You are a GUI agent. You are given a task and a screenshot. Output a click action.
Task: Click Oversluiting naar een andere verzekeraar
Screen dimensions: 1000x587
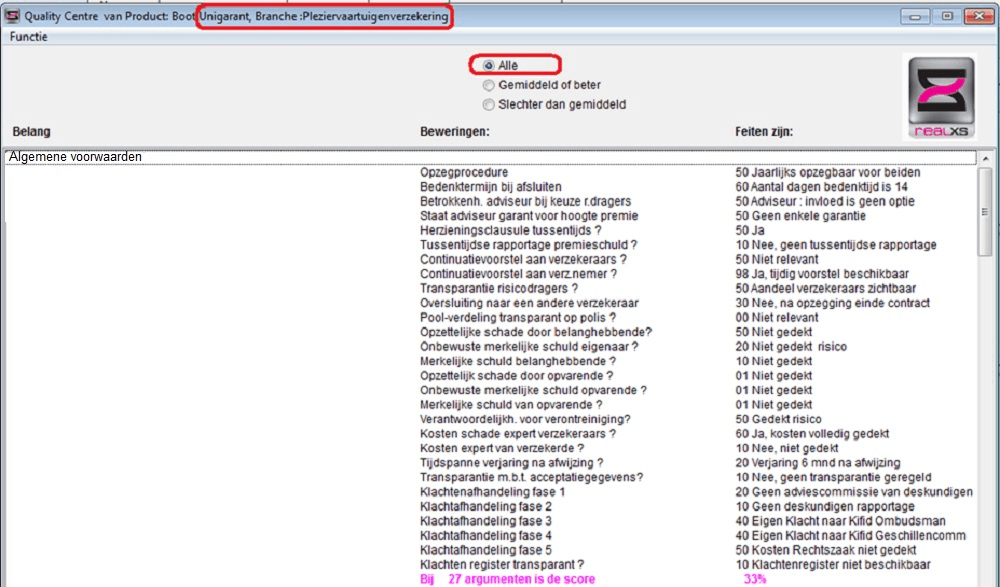click(x=529, y=303)
